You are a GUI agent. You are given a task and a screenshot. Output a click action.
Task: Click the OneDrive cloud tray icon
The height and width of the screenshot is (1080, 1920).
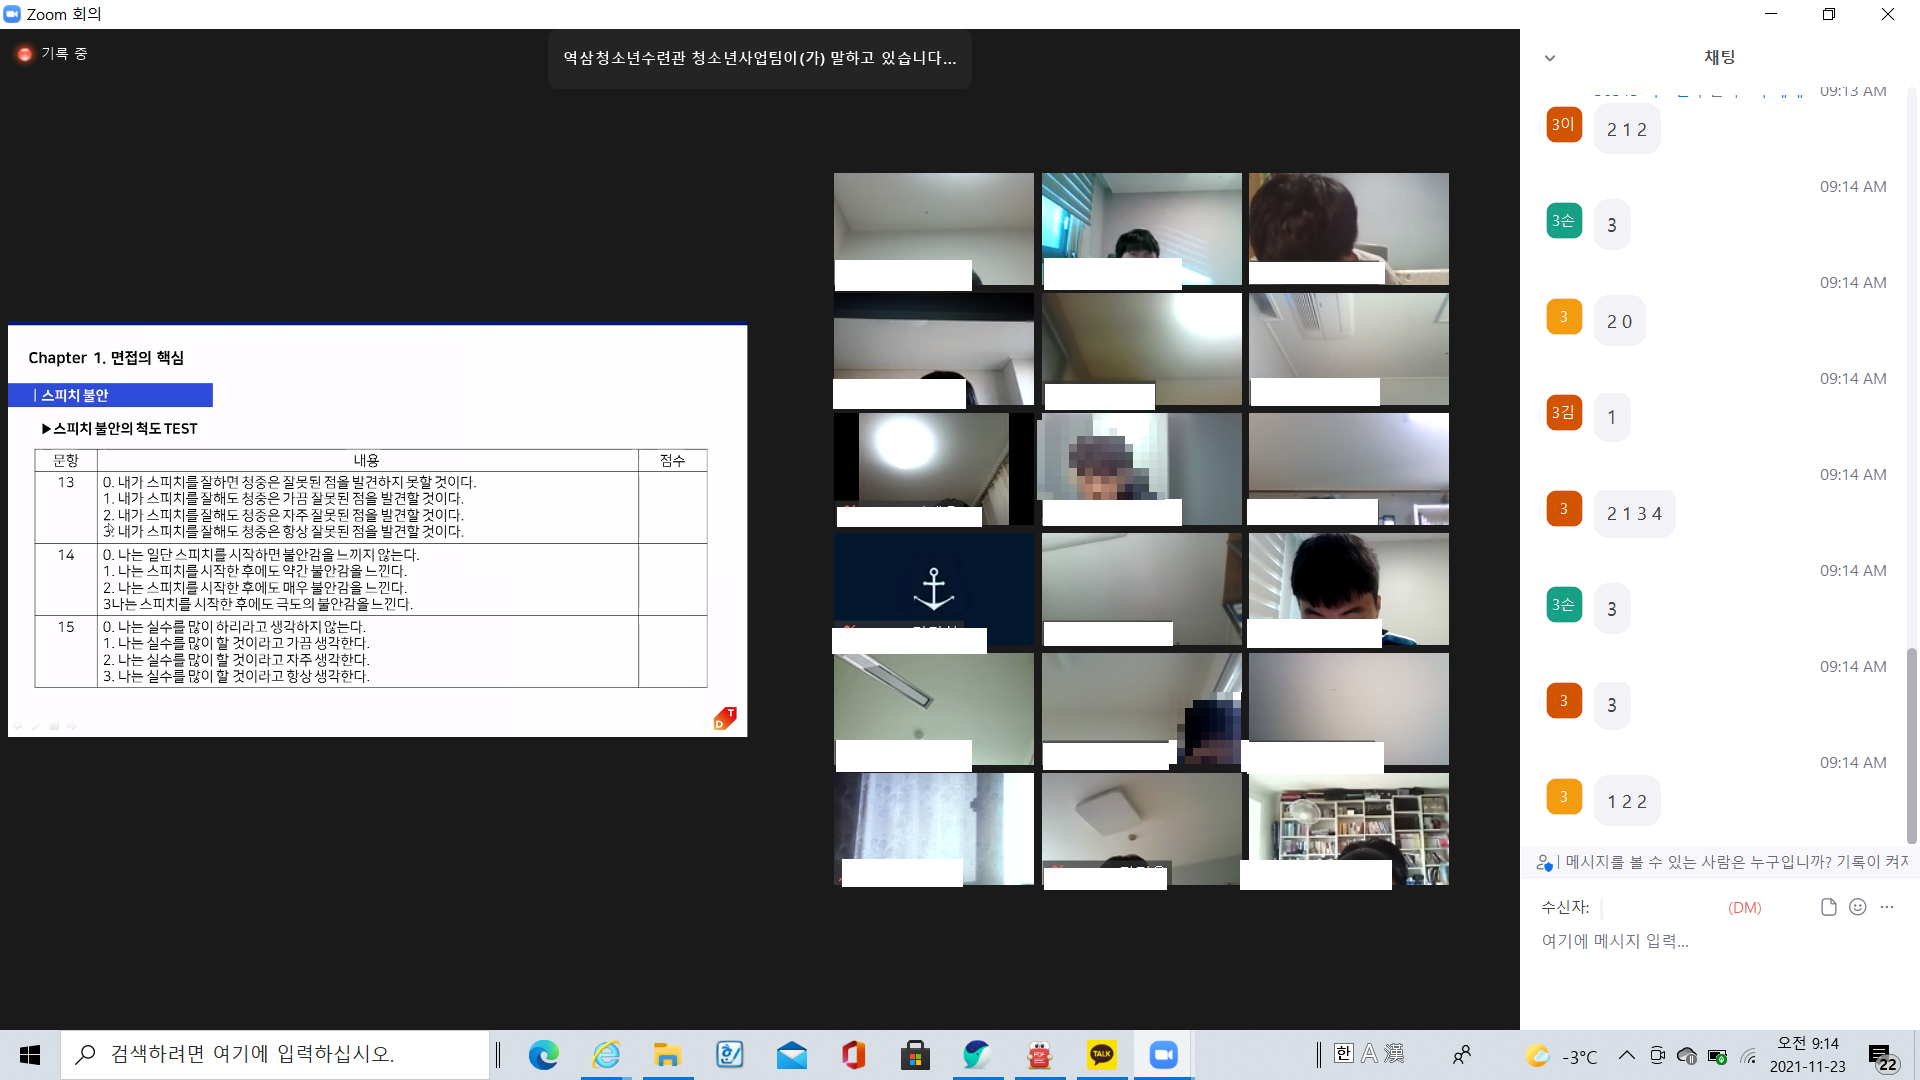click(x=1687, y=1055)
